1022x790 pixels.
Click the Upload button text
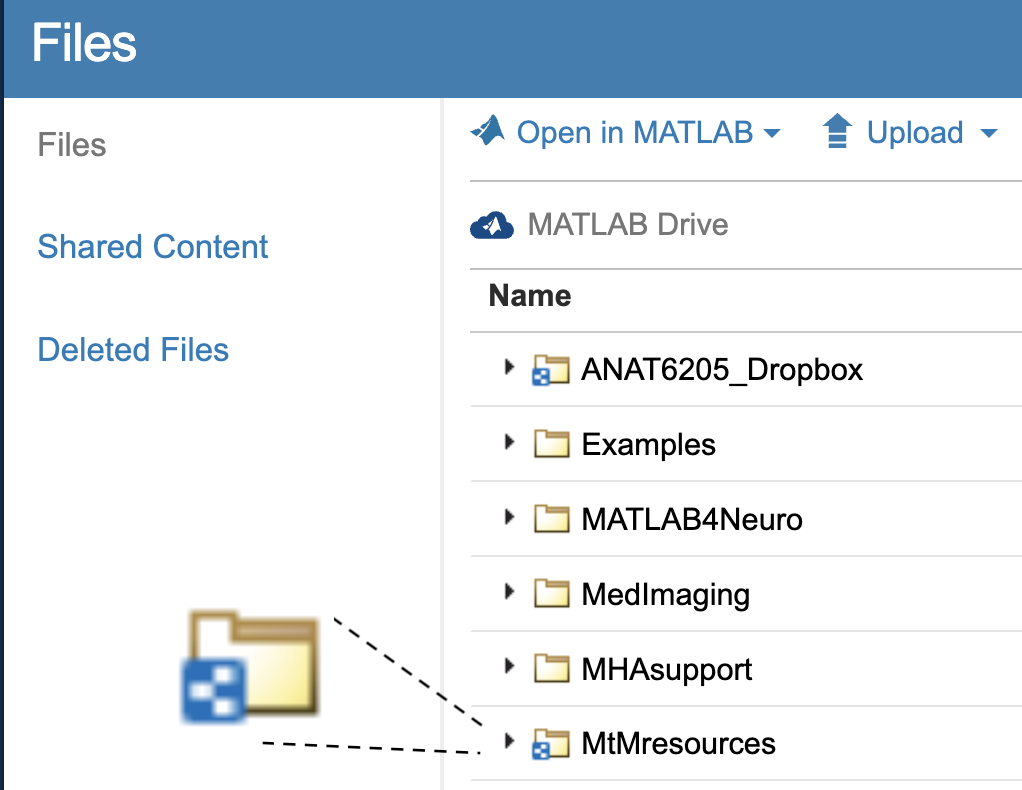(x=915, y=132)
